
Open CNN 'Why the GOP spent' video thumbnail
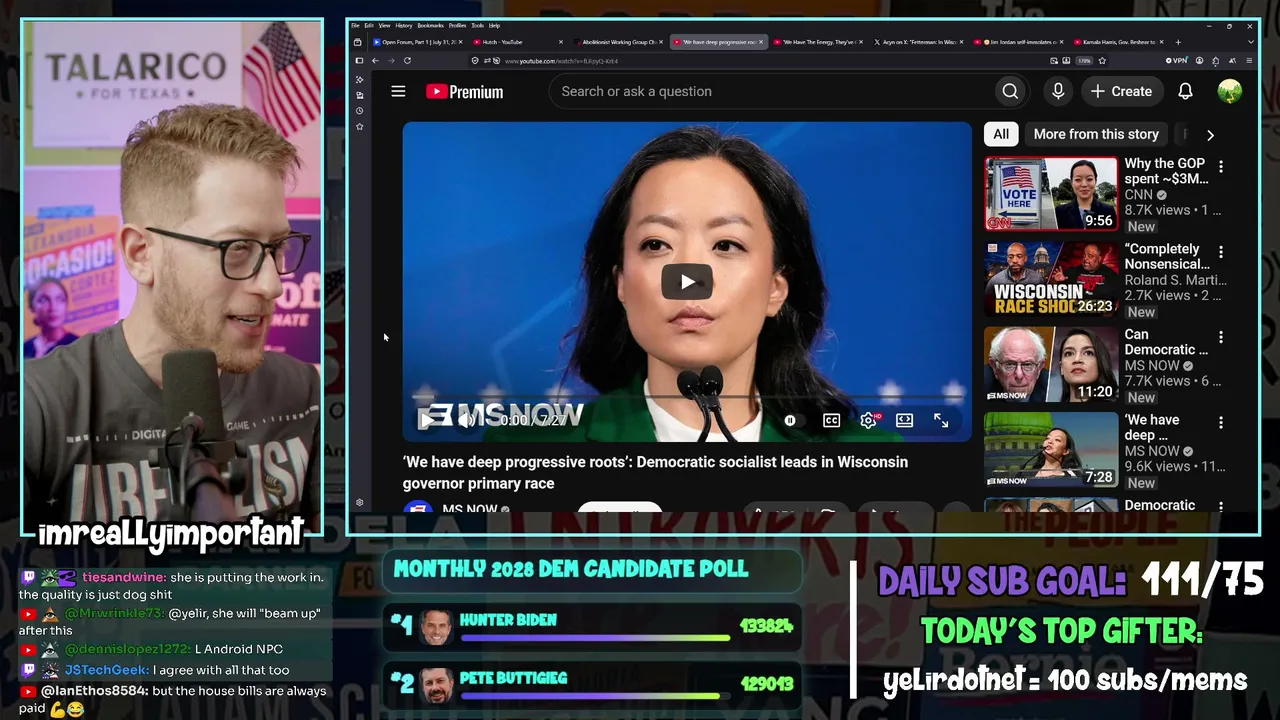click(x=1051, y=194)
